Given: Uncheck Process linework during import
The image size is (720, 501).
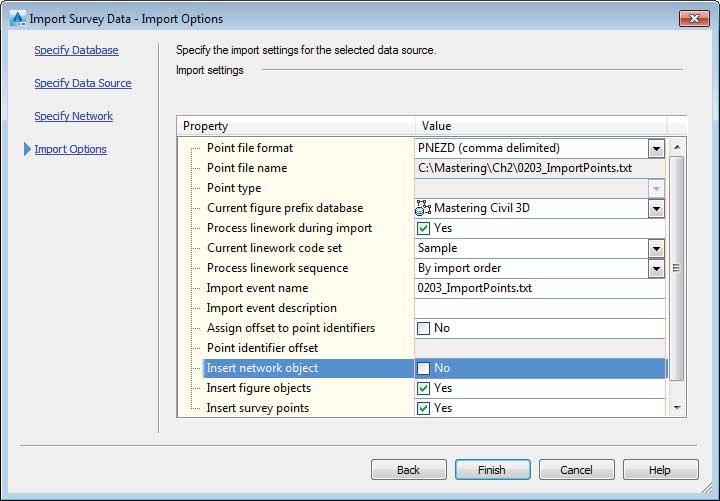Looking at the screenshot, I should coord(423,228).
